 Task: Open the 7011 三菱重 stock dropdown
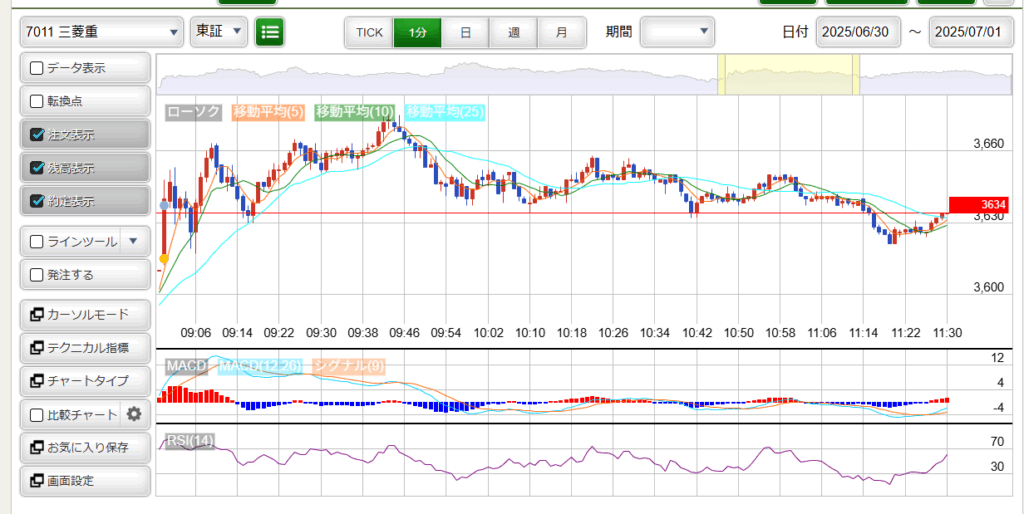pyautogui.click(x=101, y=31)
